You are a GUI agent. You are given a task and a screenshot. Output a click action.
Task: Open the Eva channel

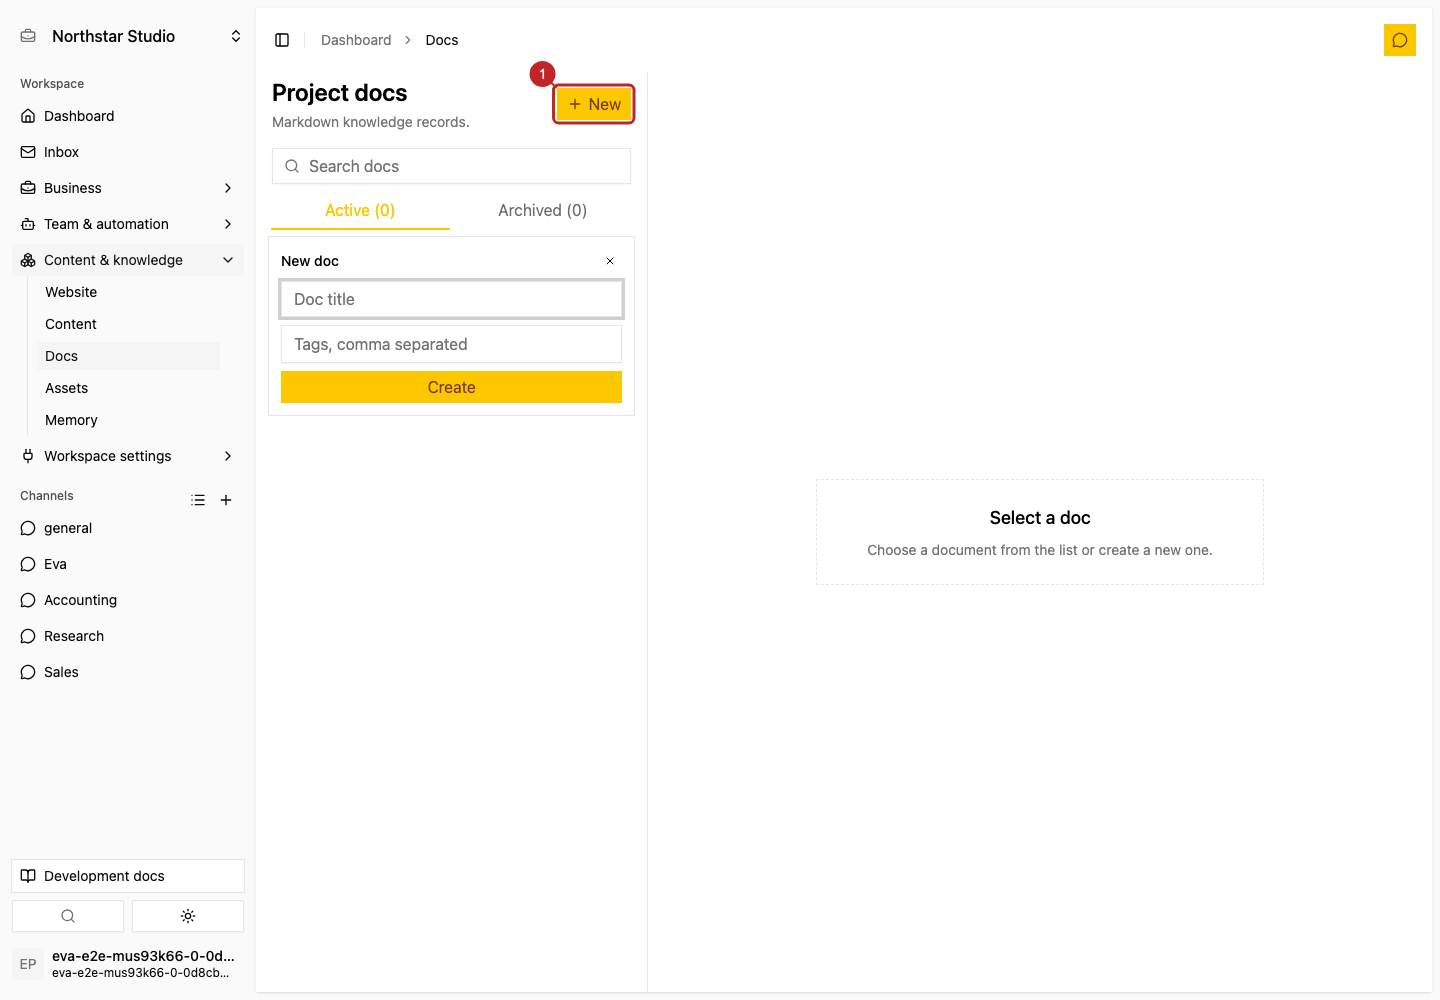(128, 564)
